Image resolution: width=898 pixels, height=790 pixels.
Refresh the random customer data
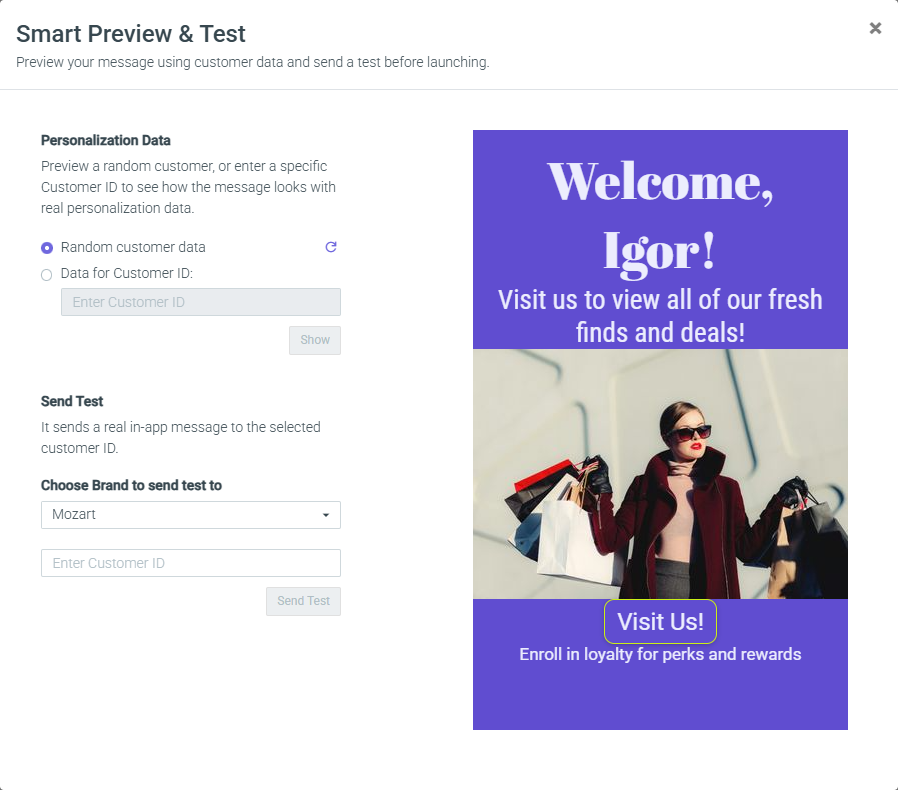(x=331, y=247)
